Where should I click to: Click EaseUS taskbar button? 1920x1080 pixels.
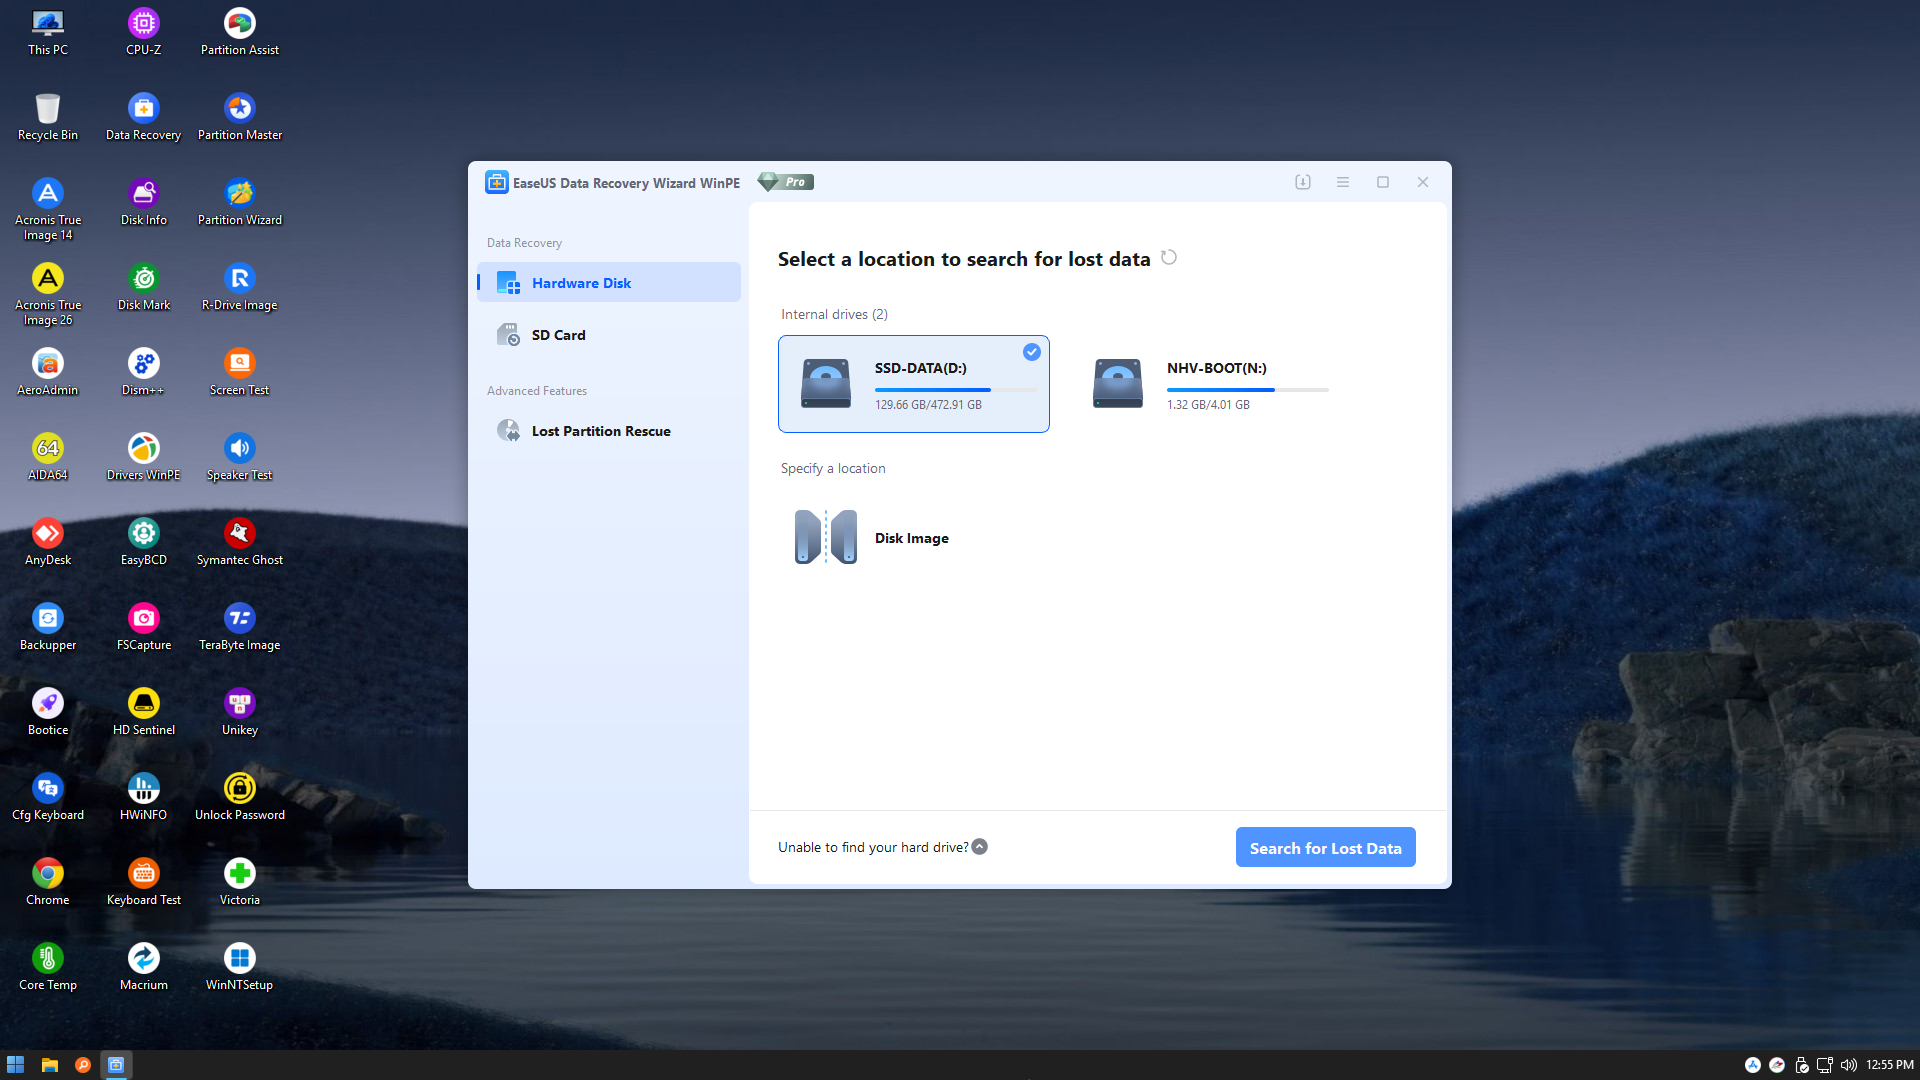116,1065
